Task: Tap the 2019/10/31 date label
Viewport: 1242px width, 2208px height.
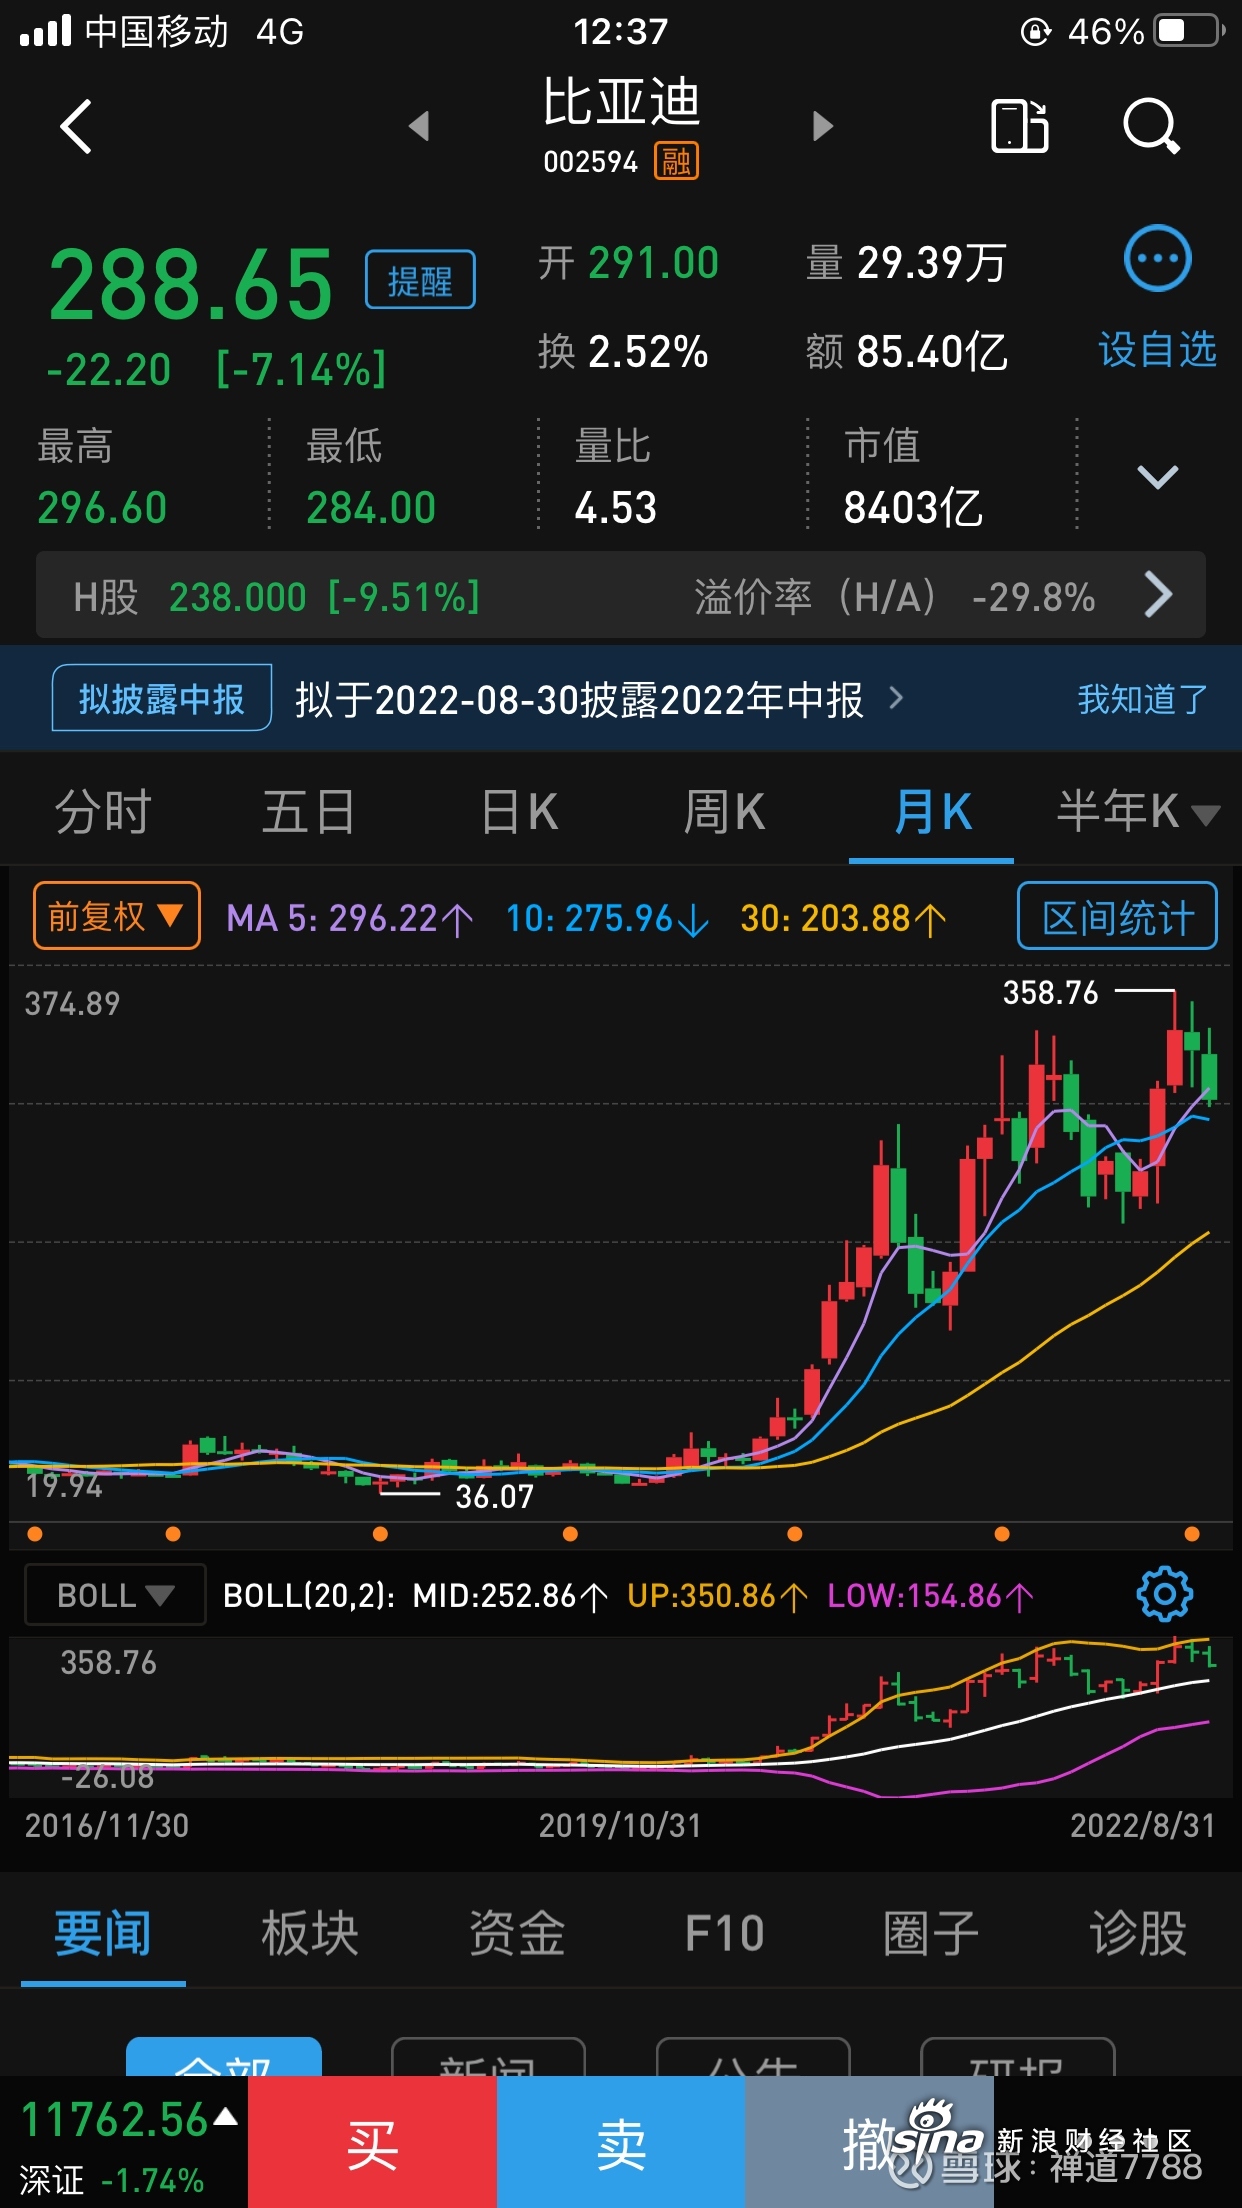Action: pos(620,1825)
